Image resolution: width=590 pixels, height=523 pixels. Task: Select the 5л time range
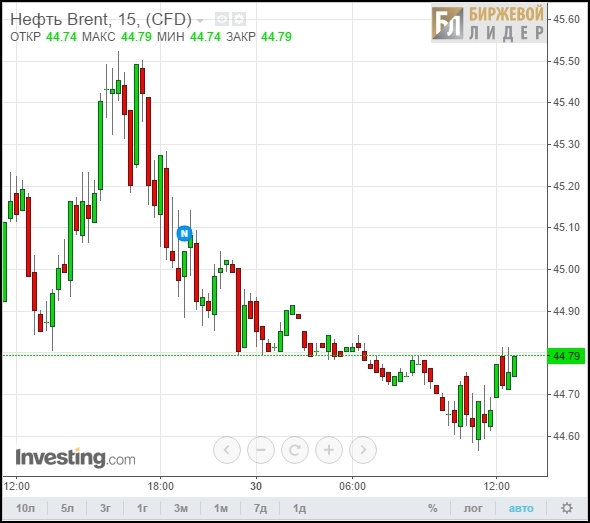[x=67, y=508]
